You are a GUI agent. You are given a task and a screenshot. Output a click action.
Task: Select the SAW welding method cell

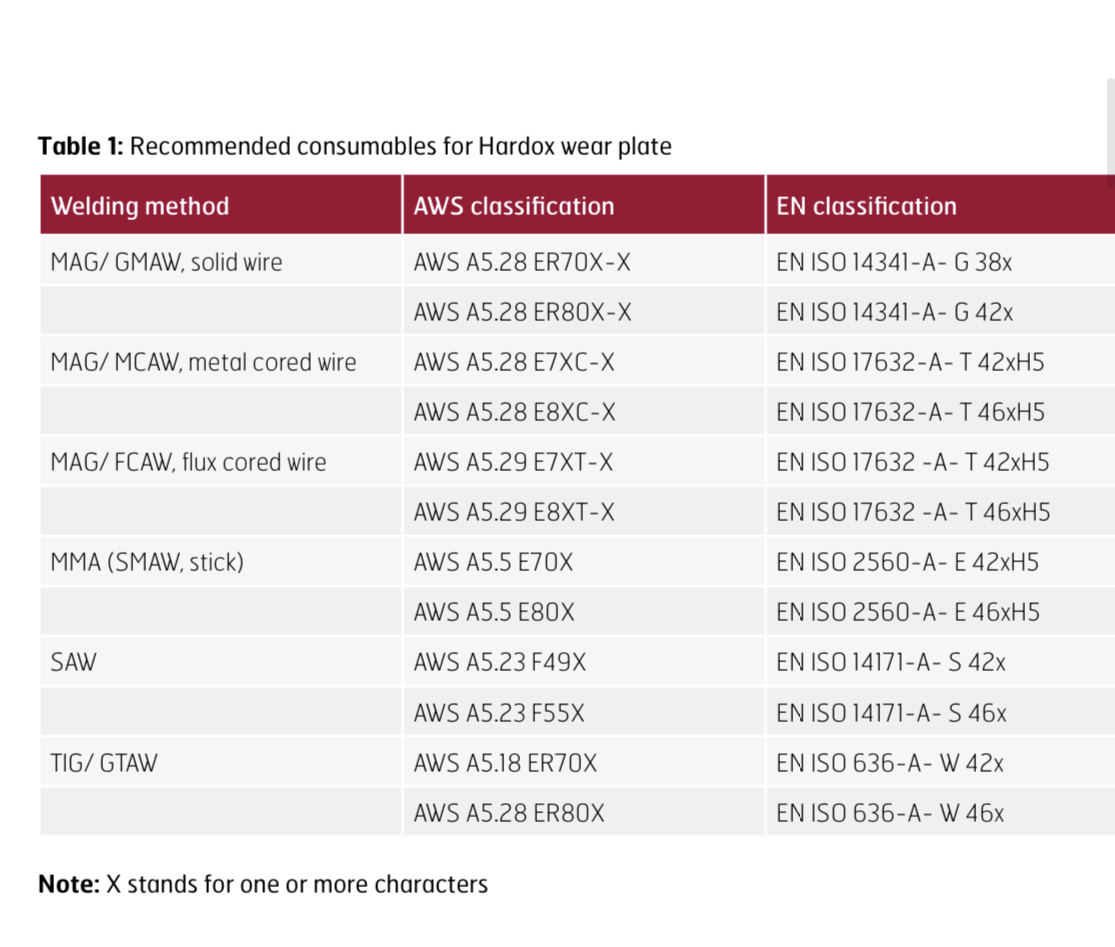pyautogui.click(x=74, y=662)
